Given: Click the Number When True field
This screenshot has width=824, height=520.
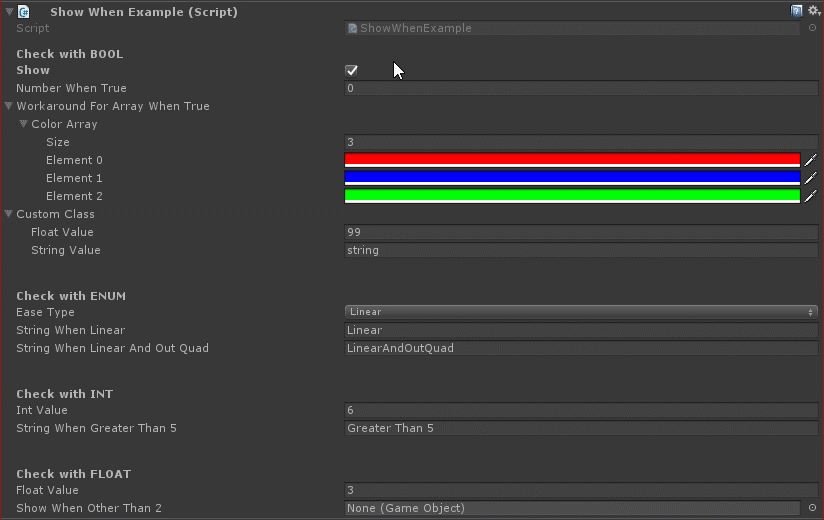Looking at the screenshot, I should coord(581,88).
